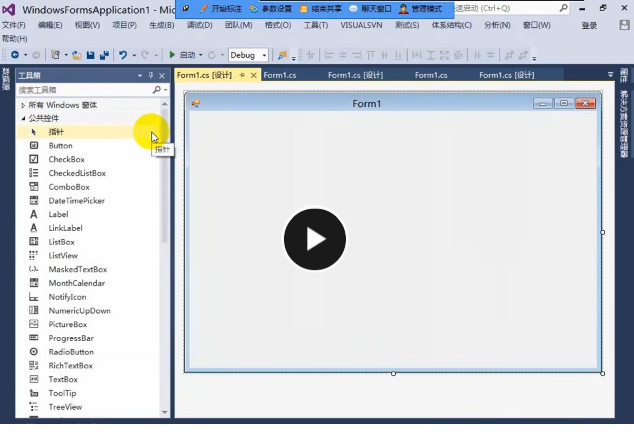Expand the 所有 Windows 窗体 group
634x447 pixels.
point(23,105)
